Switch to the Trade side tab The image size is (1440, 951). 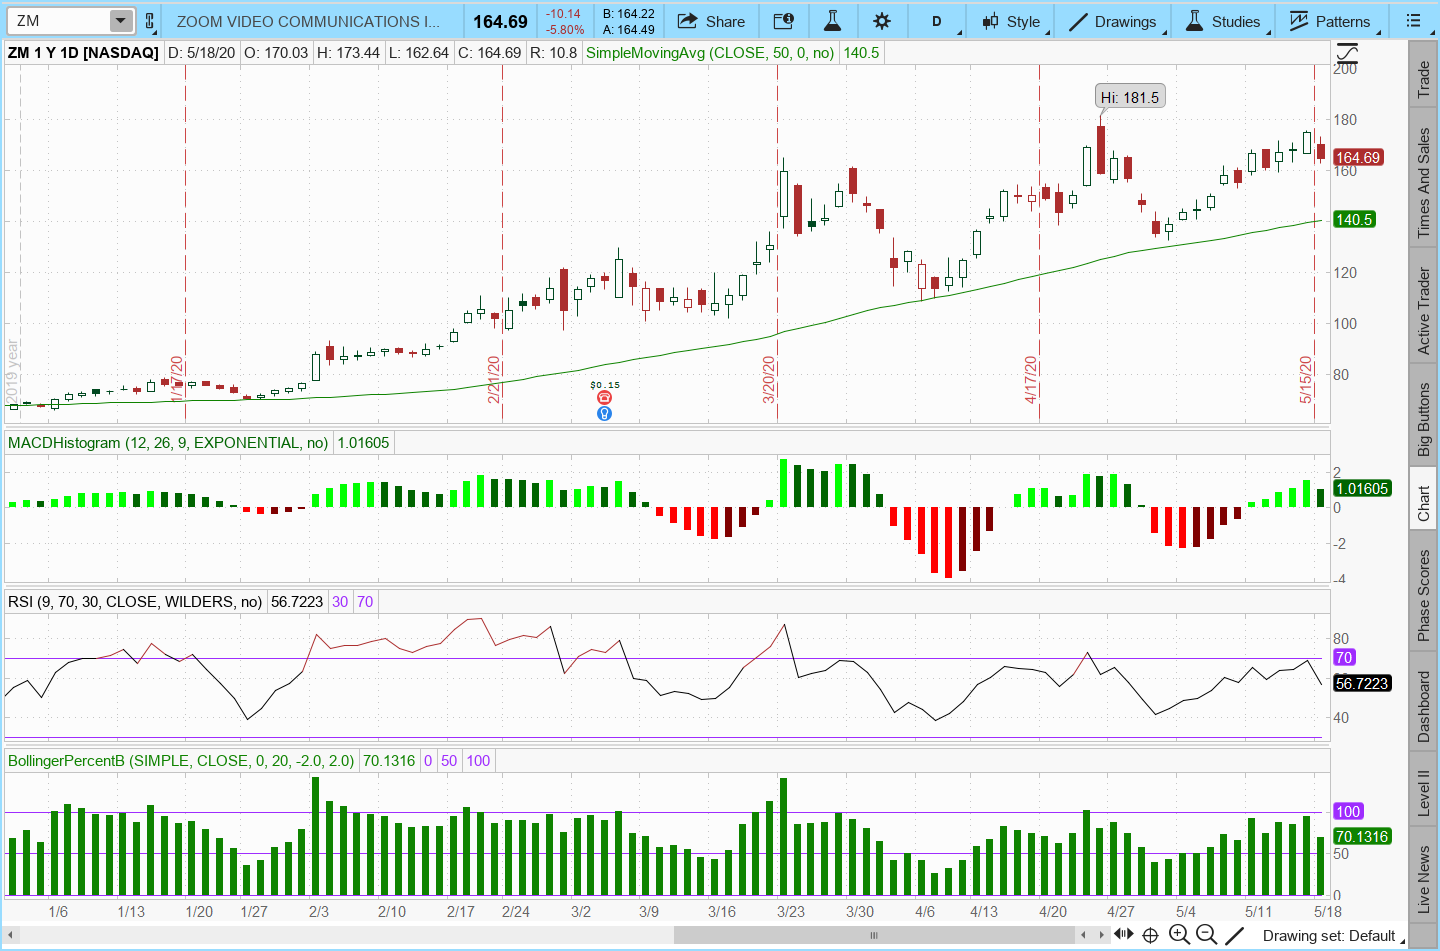pyautogui.click(x=1424, y=80)
